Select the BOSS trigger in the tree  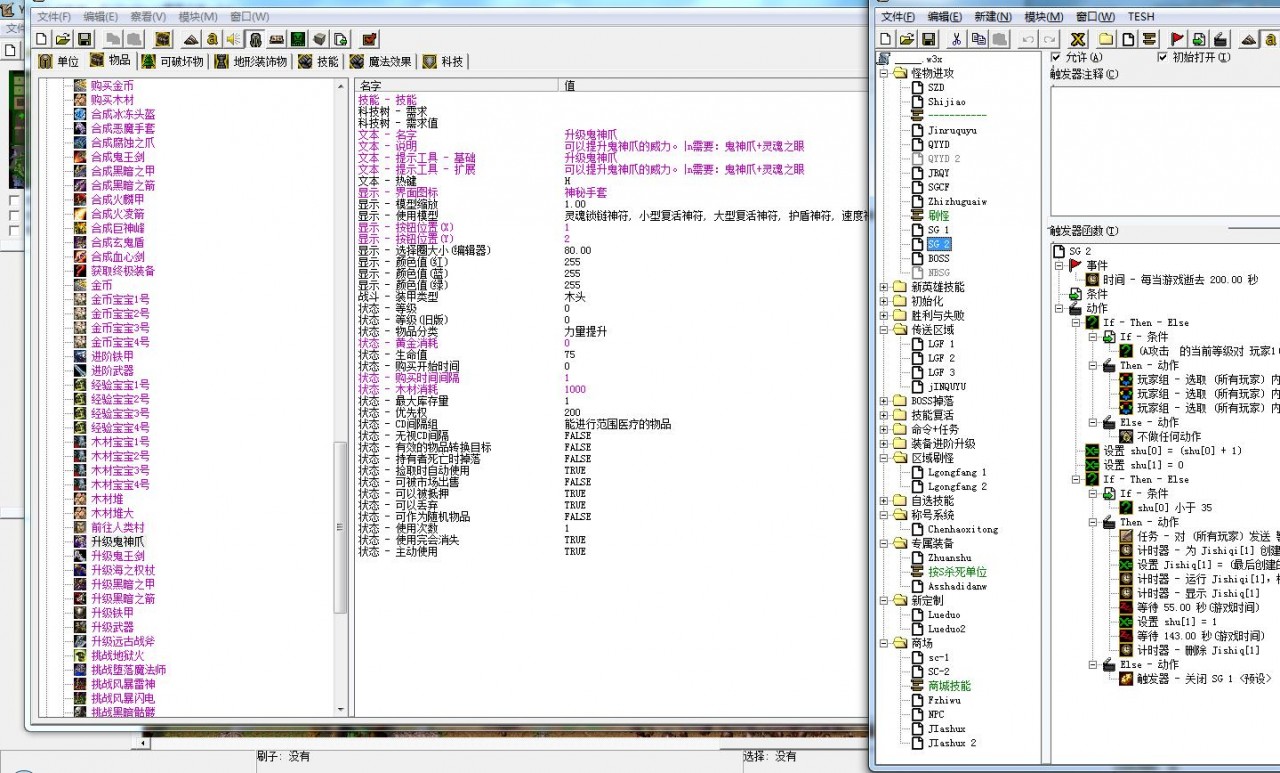click(x=938, y=258)
